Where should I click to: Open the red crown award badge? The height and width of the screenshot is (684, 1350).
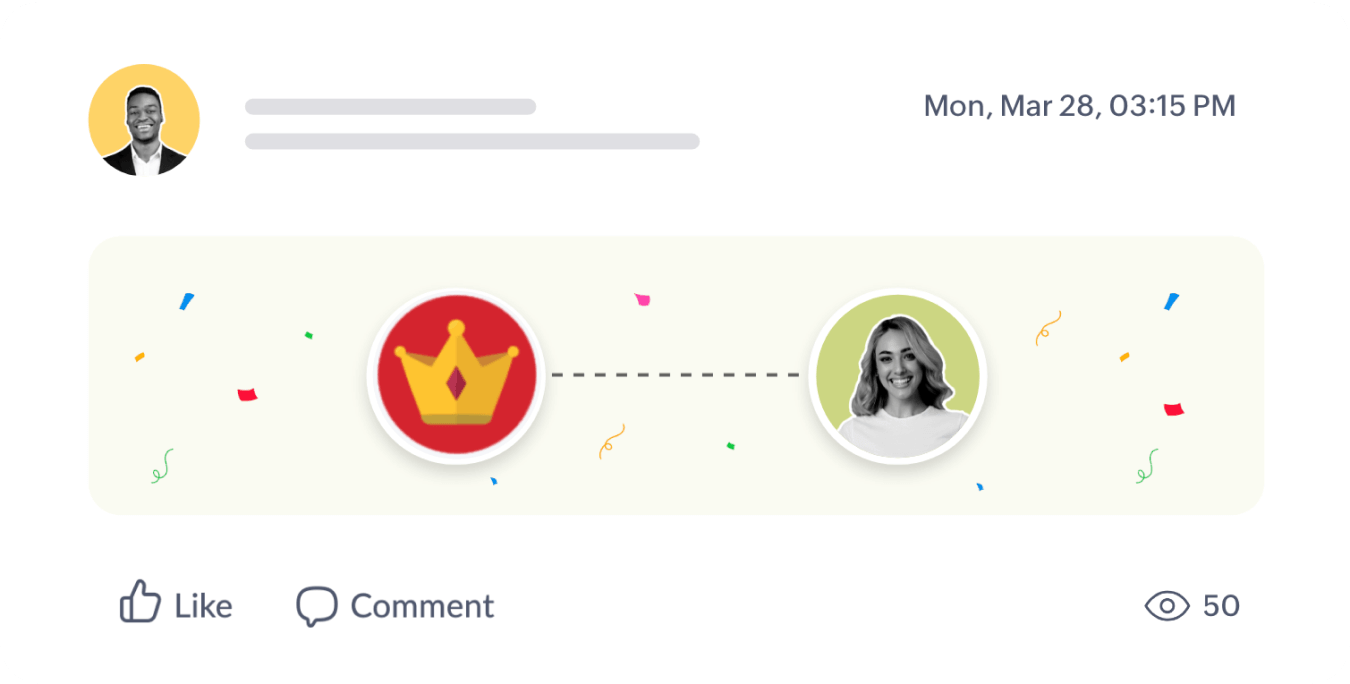pos(456,375)
